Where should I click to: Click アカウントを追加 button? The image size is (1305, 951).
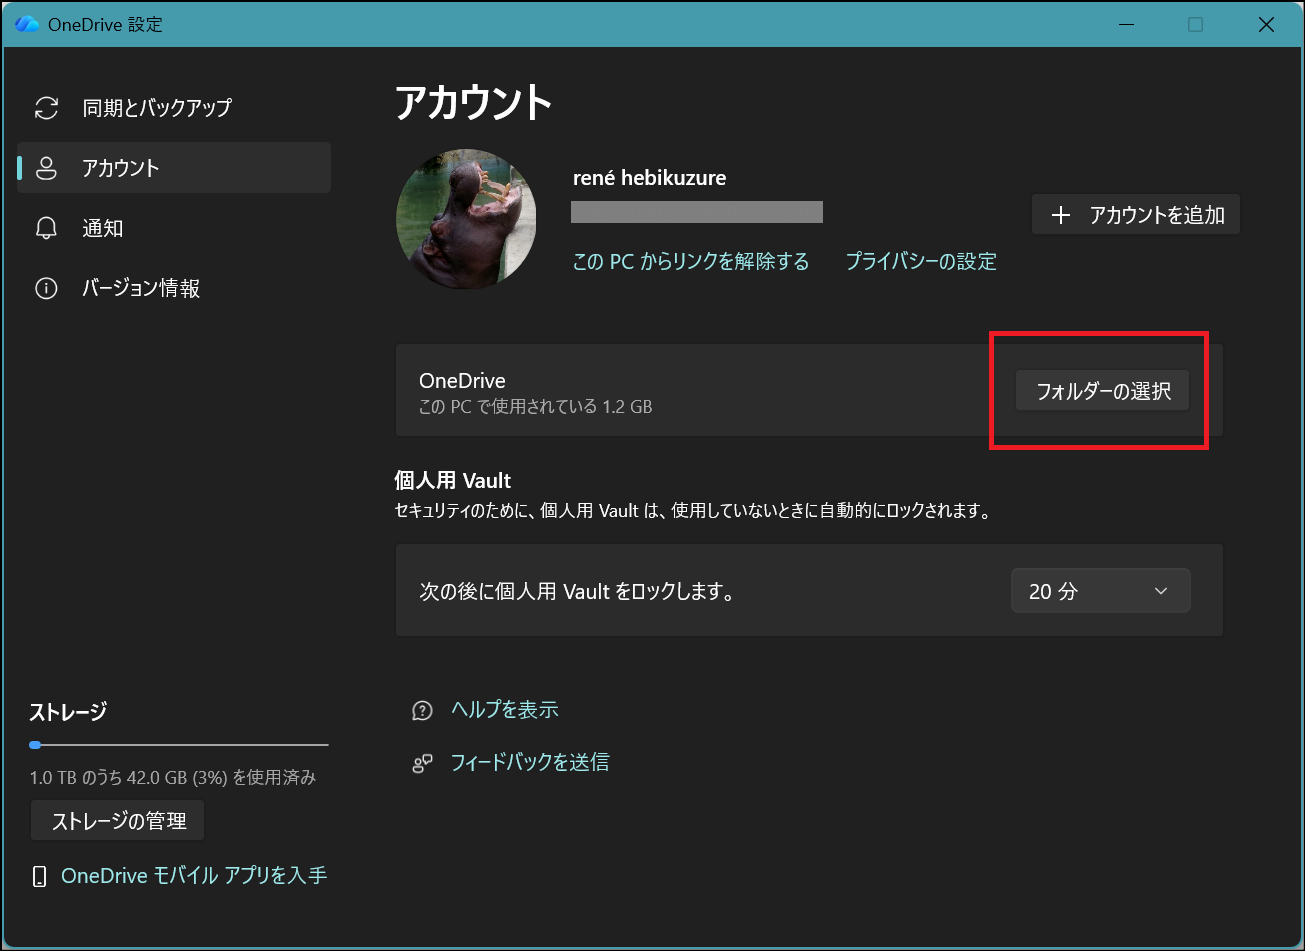[1136, 215]
